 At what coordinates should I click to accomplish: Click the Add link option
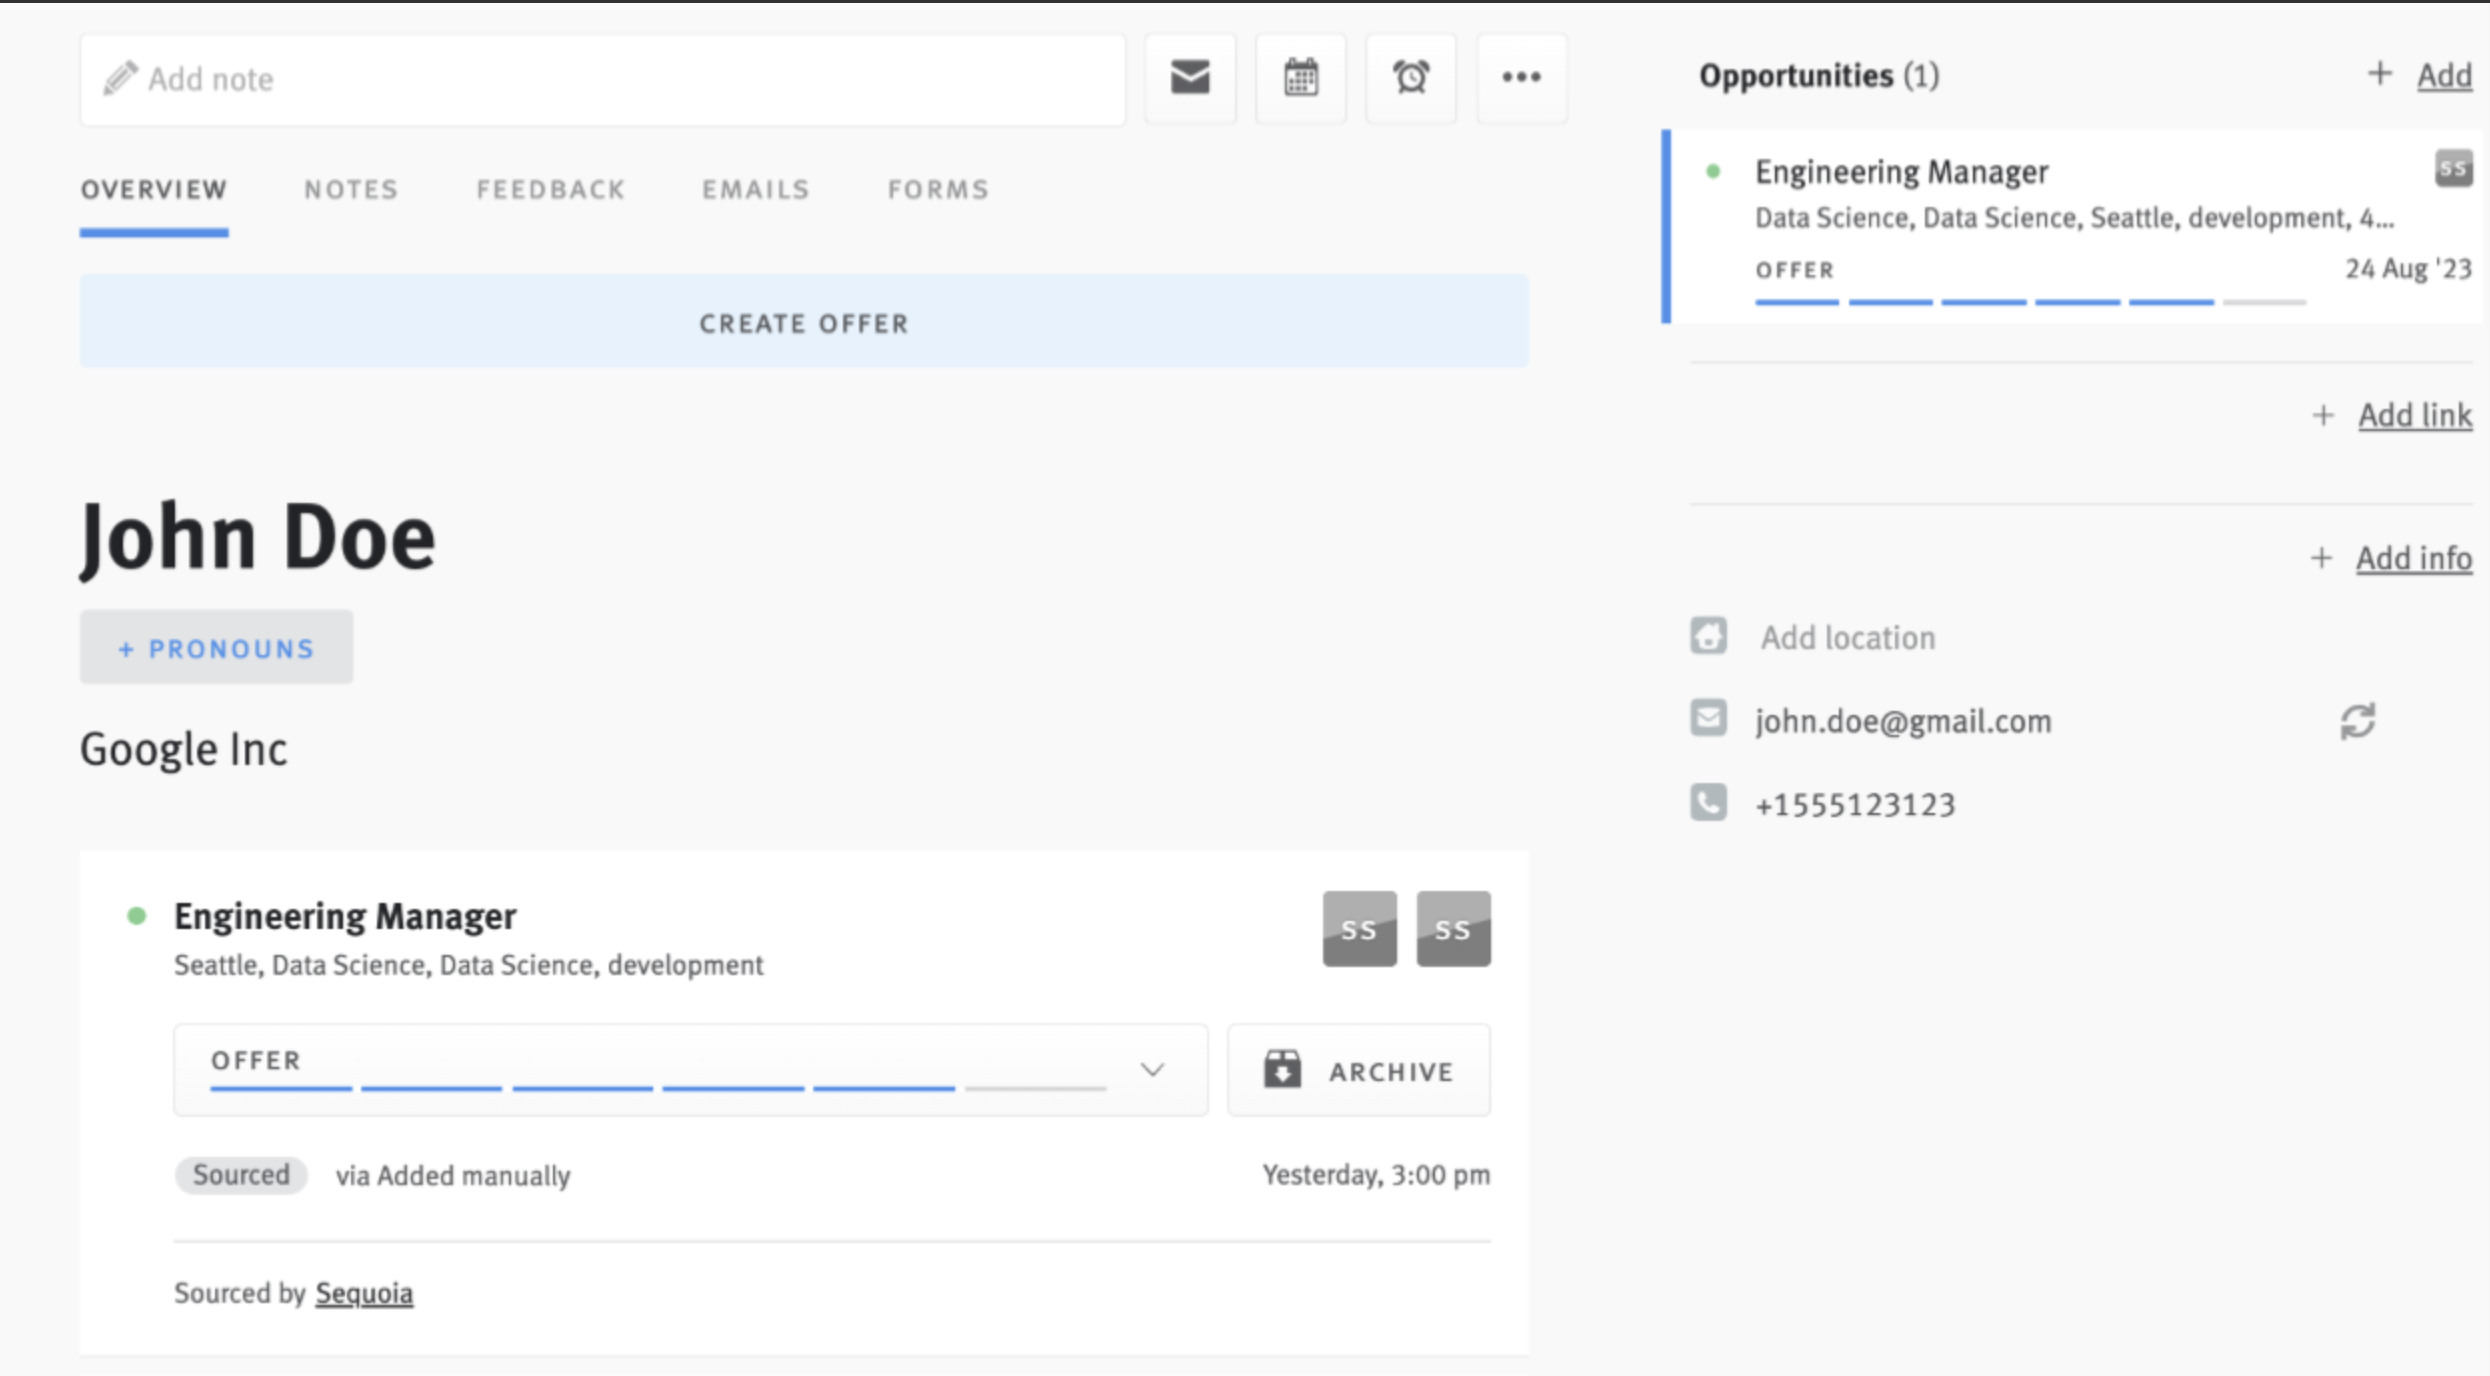2414,415
